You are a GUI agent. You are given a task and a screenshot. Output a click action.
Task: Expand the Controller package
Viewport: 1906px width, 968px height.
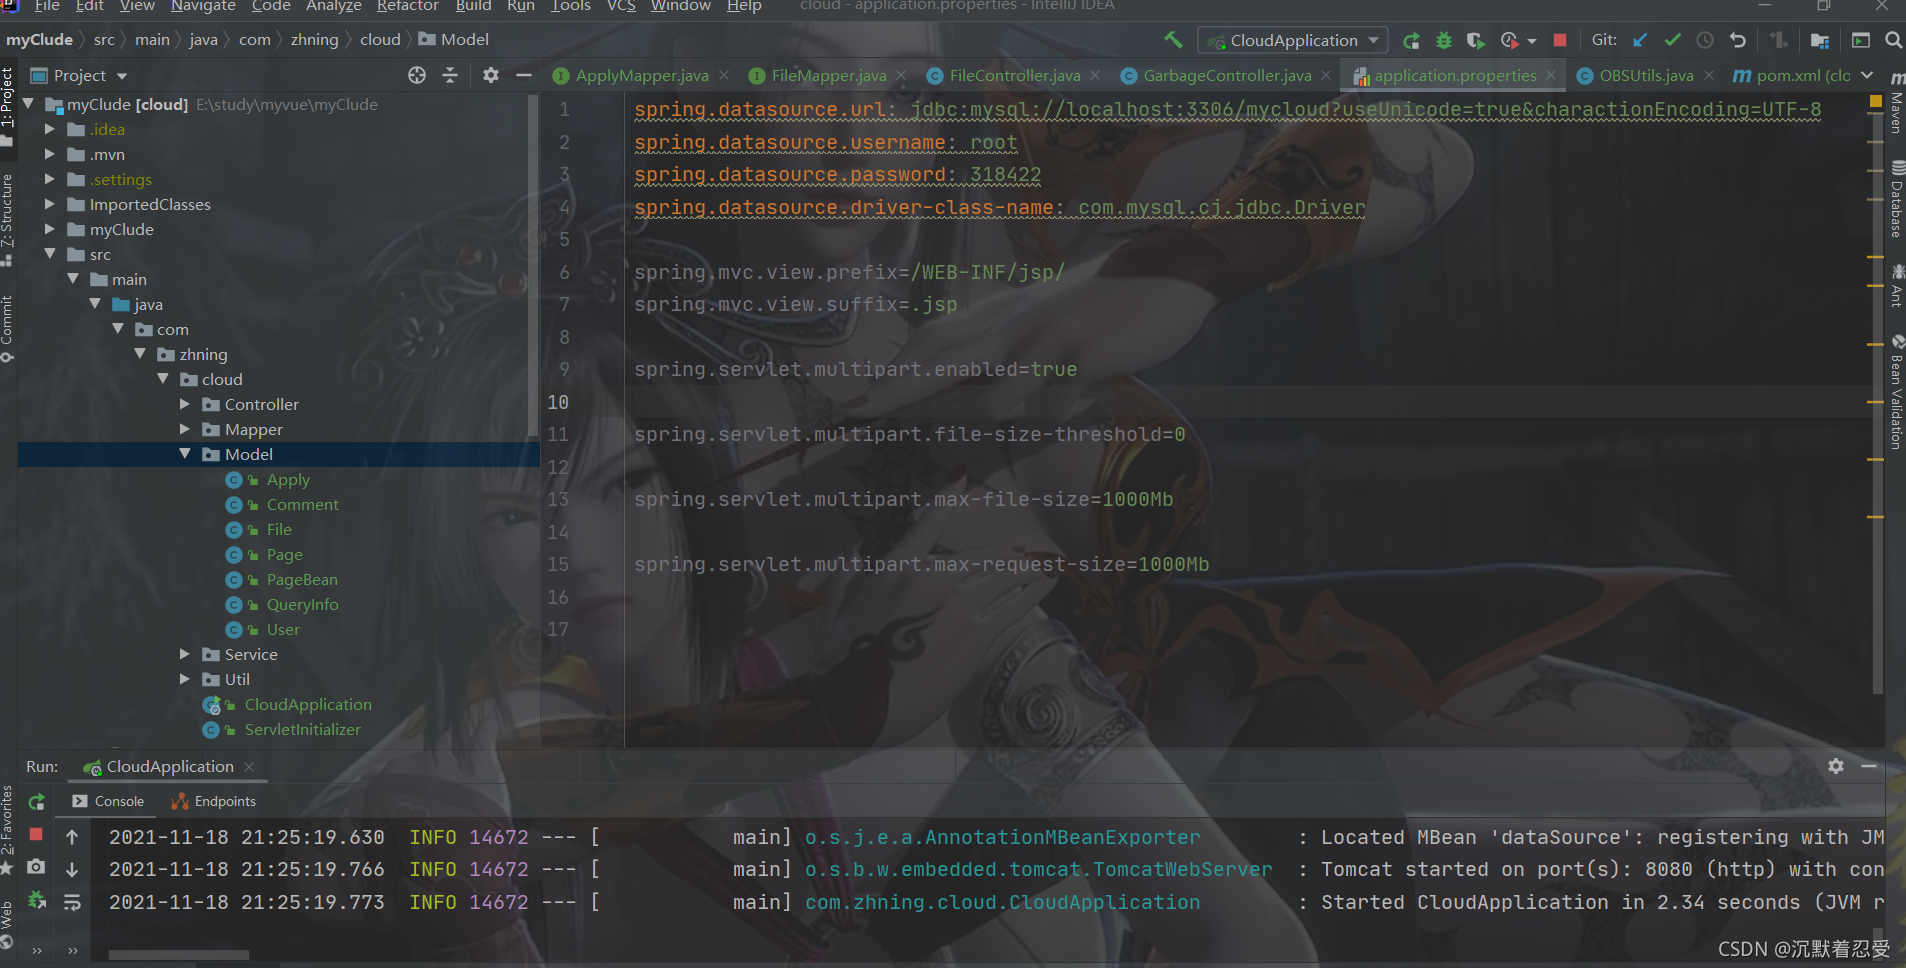click(184, 404)
